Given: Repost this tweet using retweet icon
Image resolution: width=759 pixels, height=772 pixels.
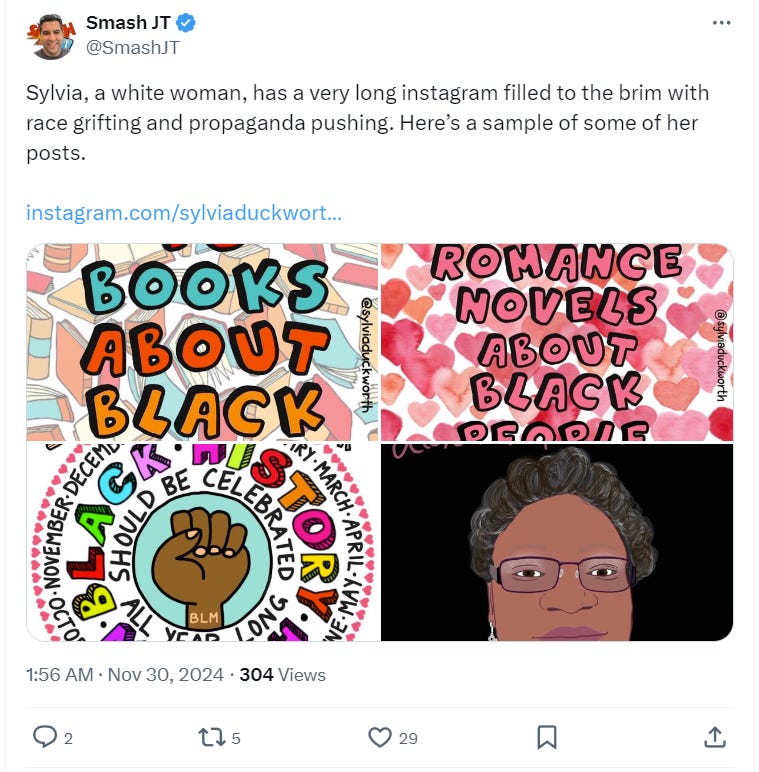Looking at the screenshot, I should point(211,738).
